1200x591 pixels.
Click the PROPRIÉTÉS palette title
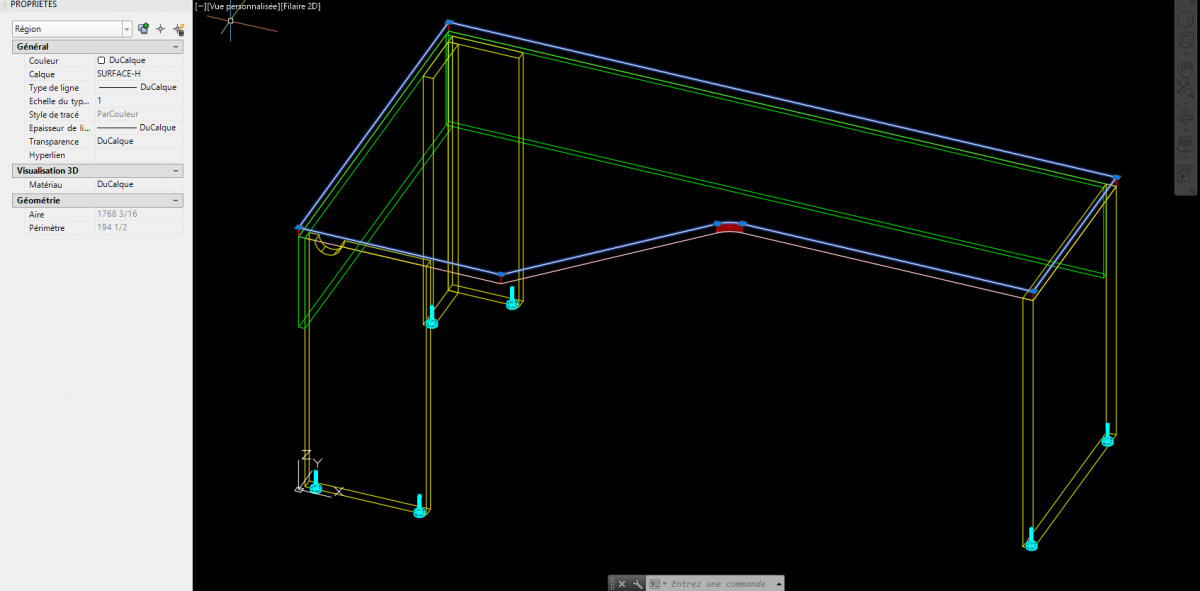pyautogui.click(x=33, y=5)
